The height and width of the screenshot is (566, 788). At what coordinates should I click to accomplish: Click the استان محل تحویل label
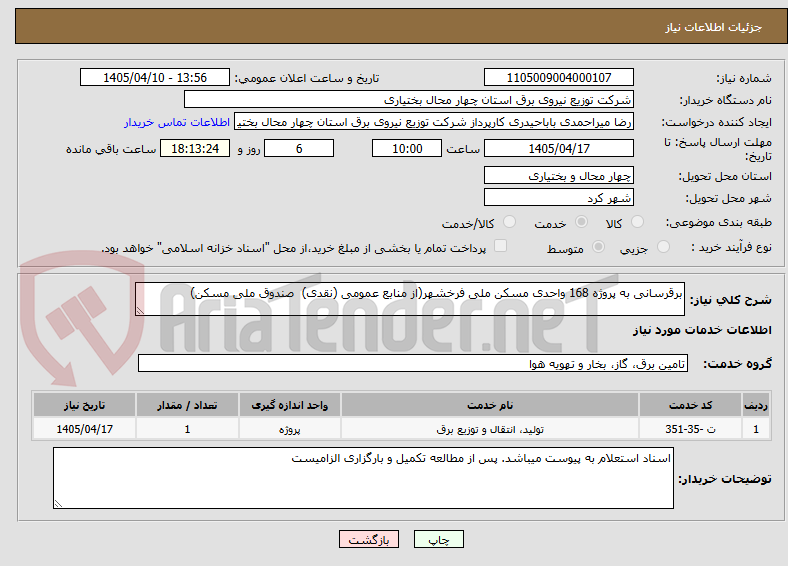coord(725,176)
